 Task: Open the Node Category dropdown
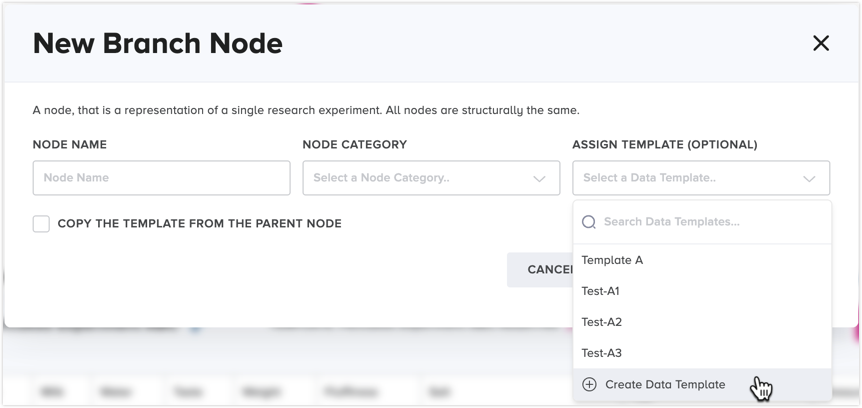click(431, 178)
